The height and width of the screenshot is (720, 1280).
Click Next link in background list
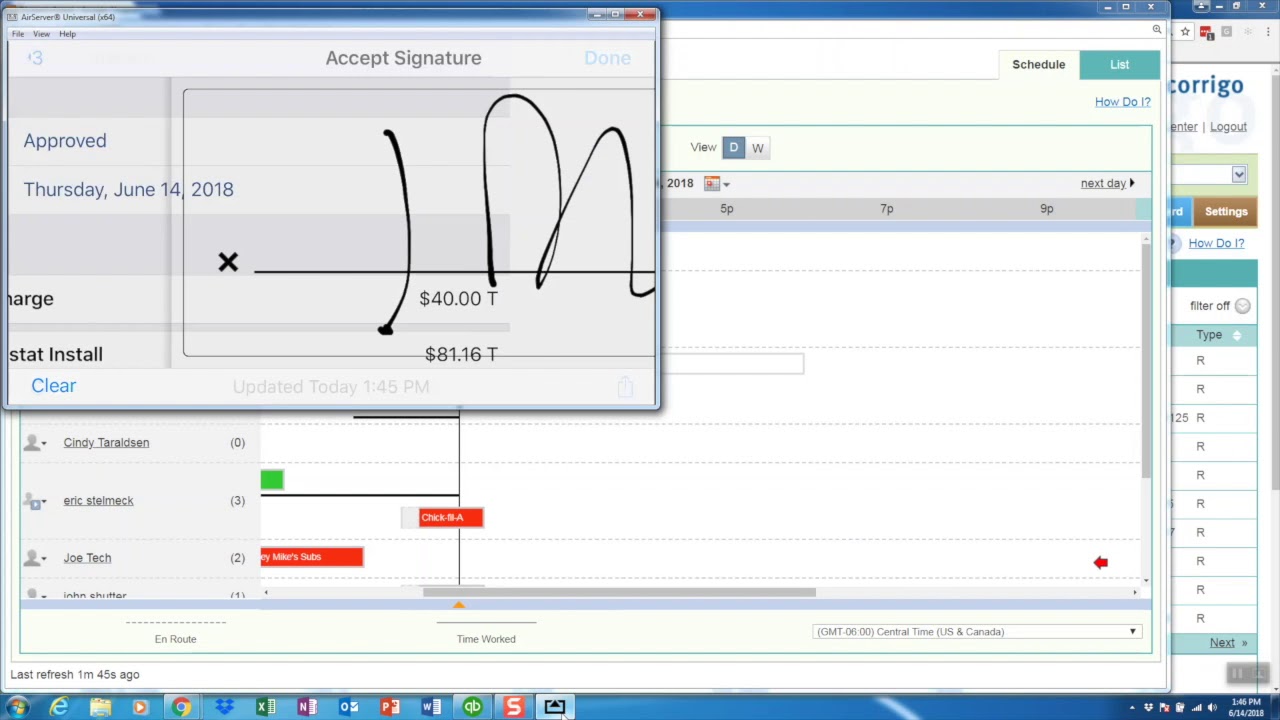tap(1222, 643)
